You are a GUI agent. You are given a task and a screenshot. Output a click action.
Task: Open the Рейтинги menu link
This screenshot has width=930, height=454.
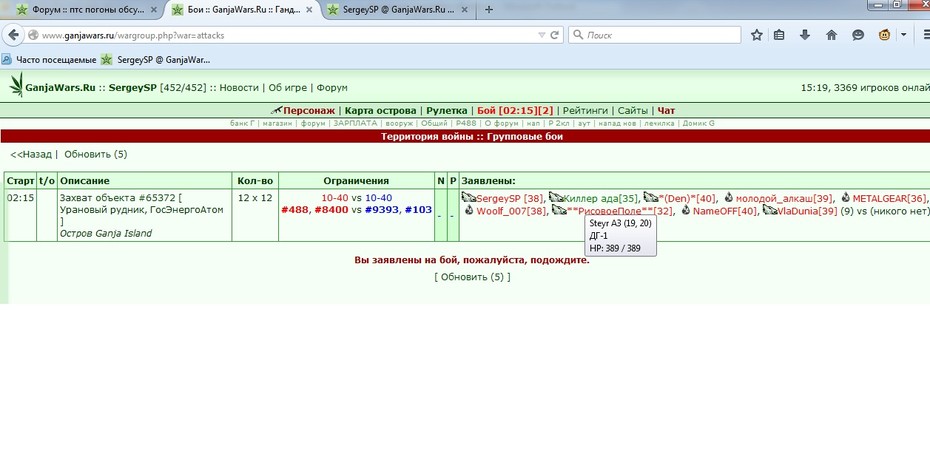pos(585,110)
